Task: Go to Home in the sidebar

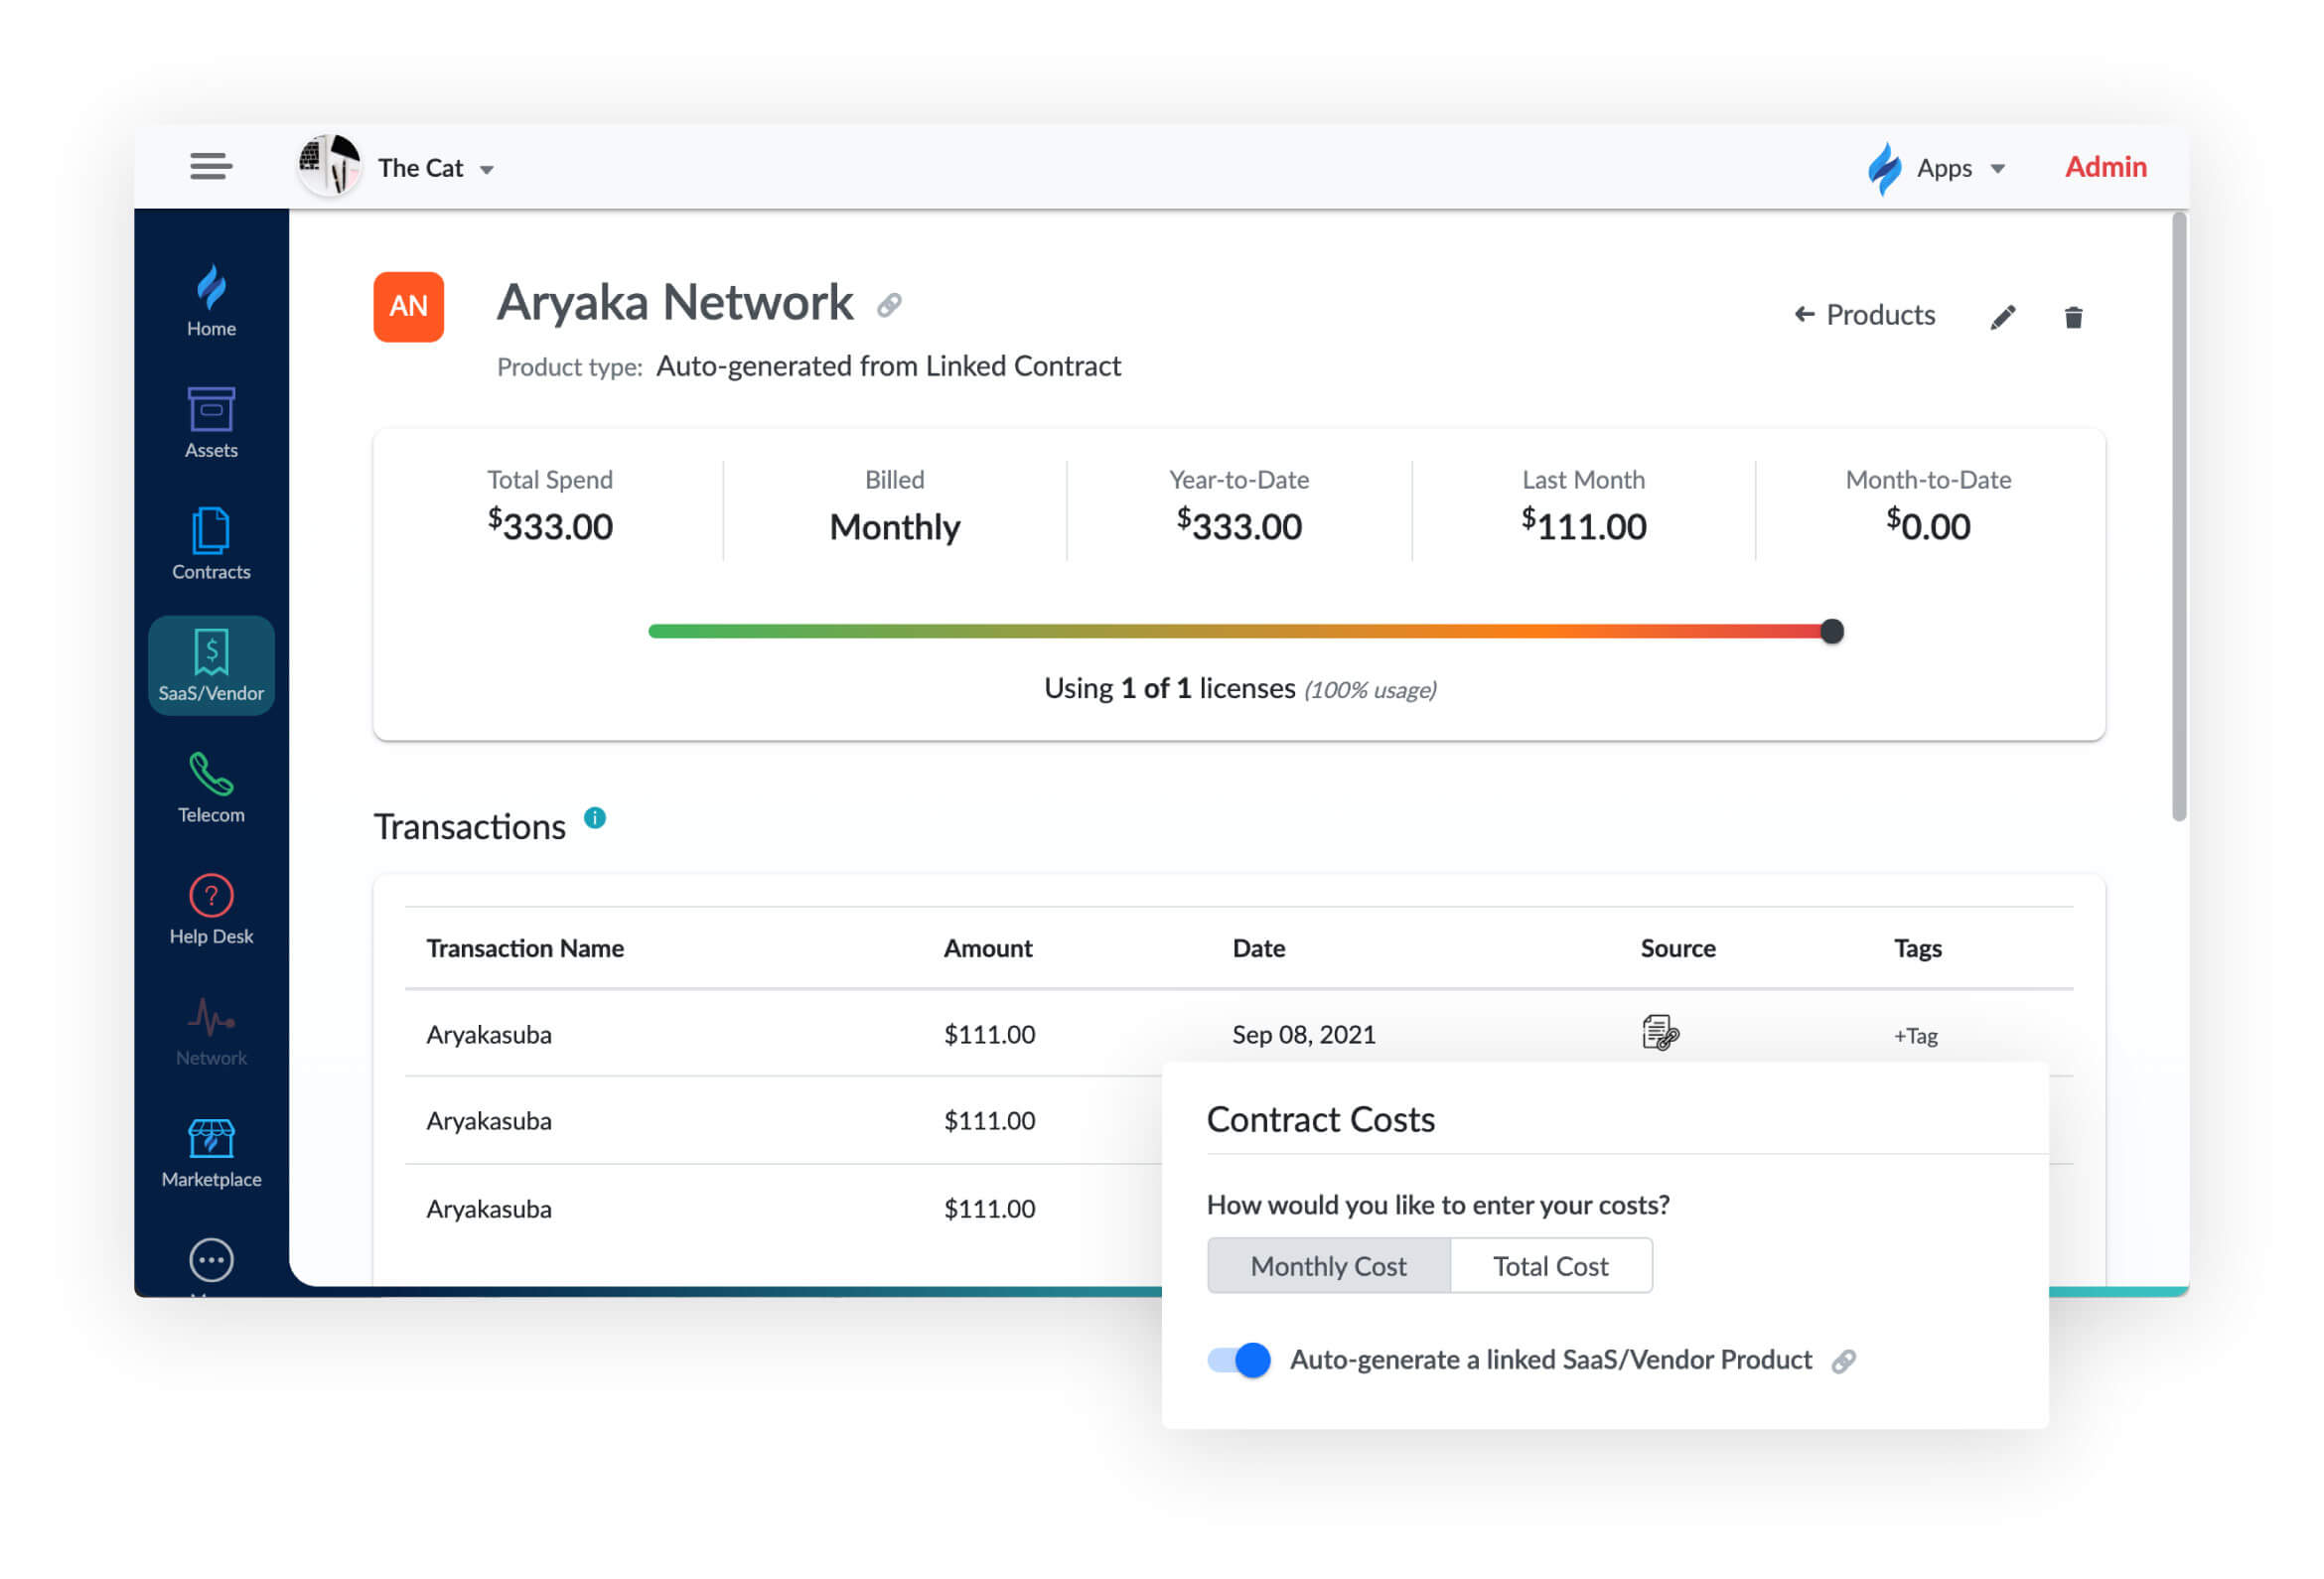Action: [x=211, y=301]
